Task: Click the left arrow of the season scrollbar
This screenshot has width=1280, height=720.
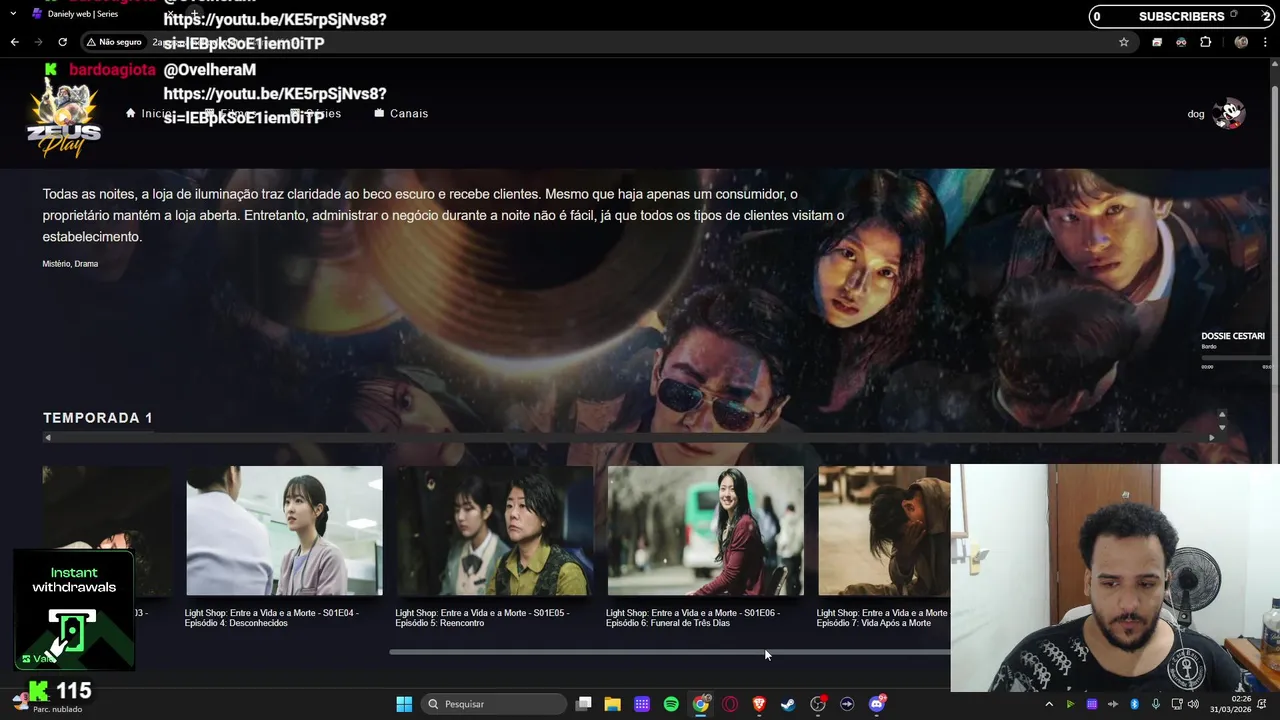Action: [47, 438]
